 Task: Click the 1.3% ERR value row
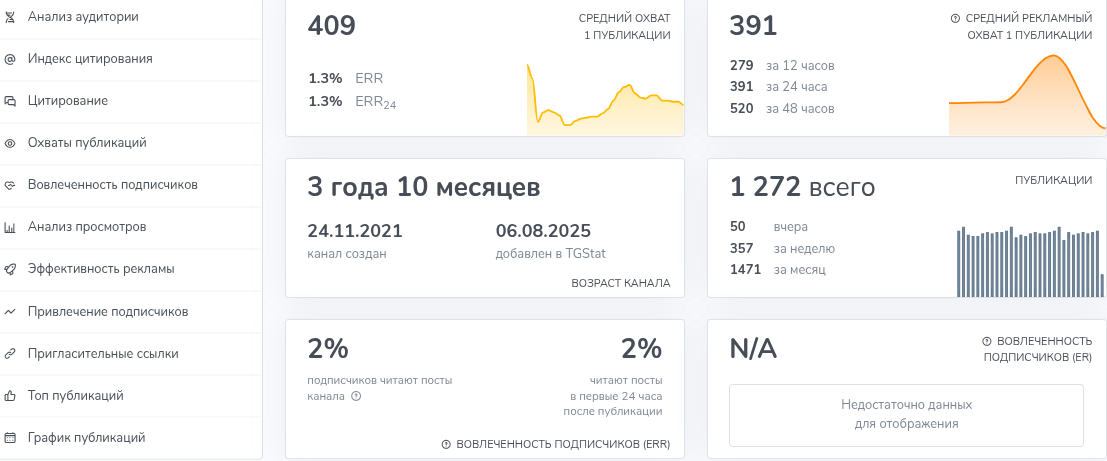[x=346, y=78]
